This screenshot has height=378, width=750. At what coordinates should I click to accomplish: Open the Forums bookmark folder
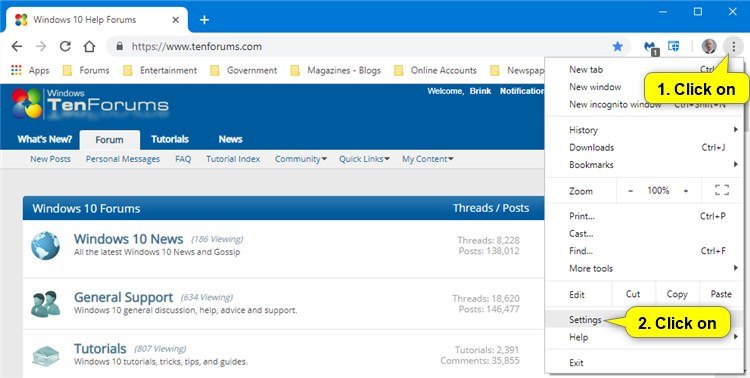[x=87, y=70]
